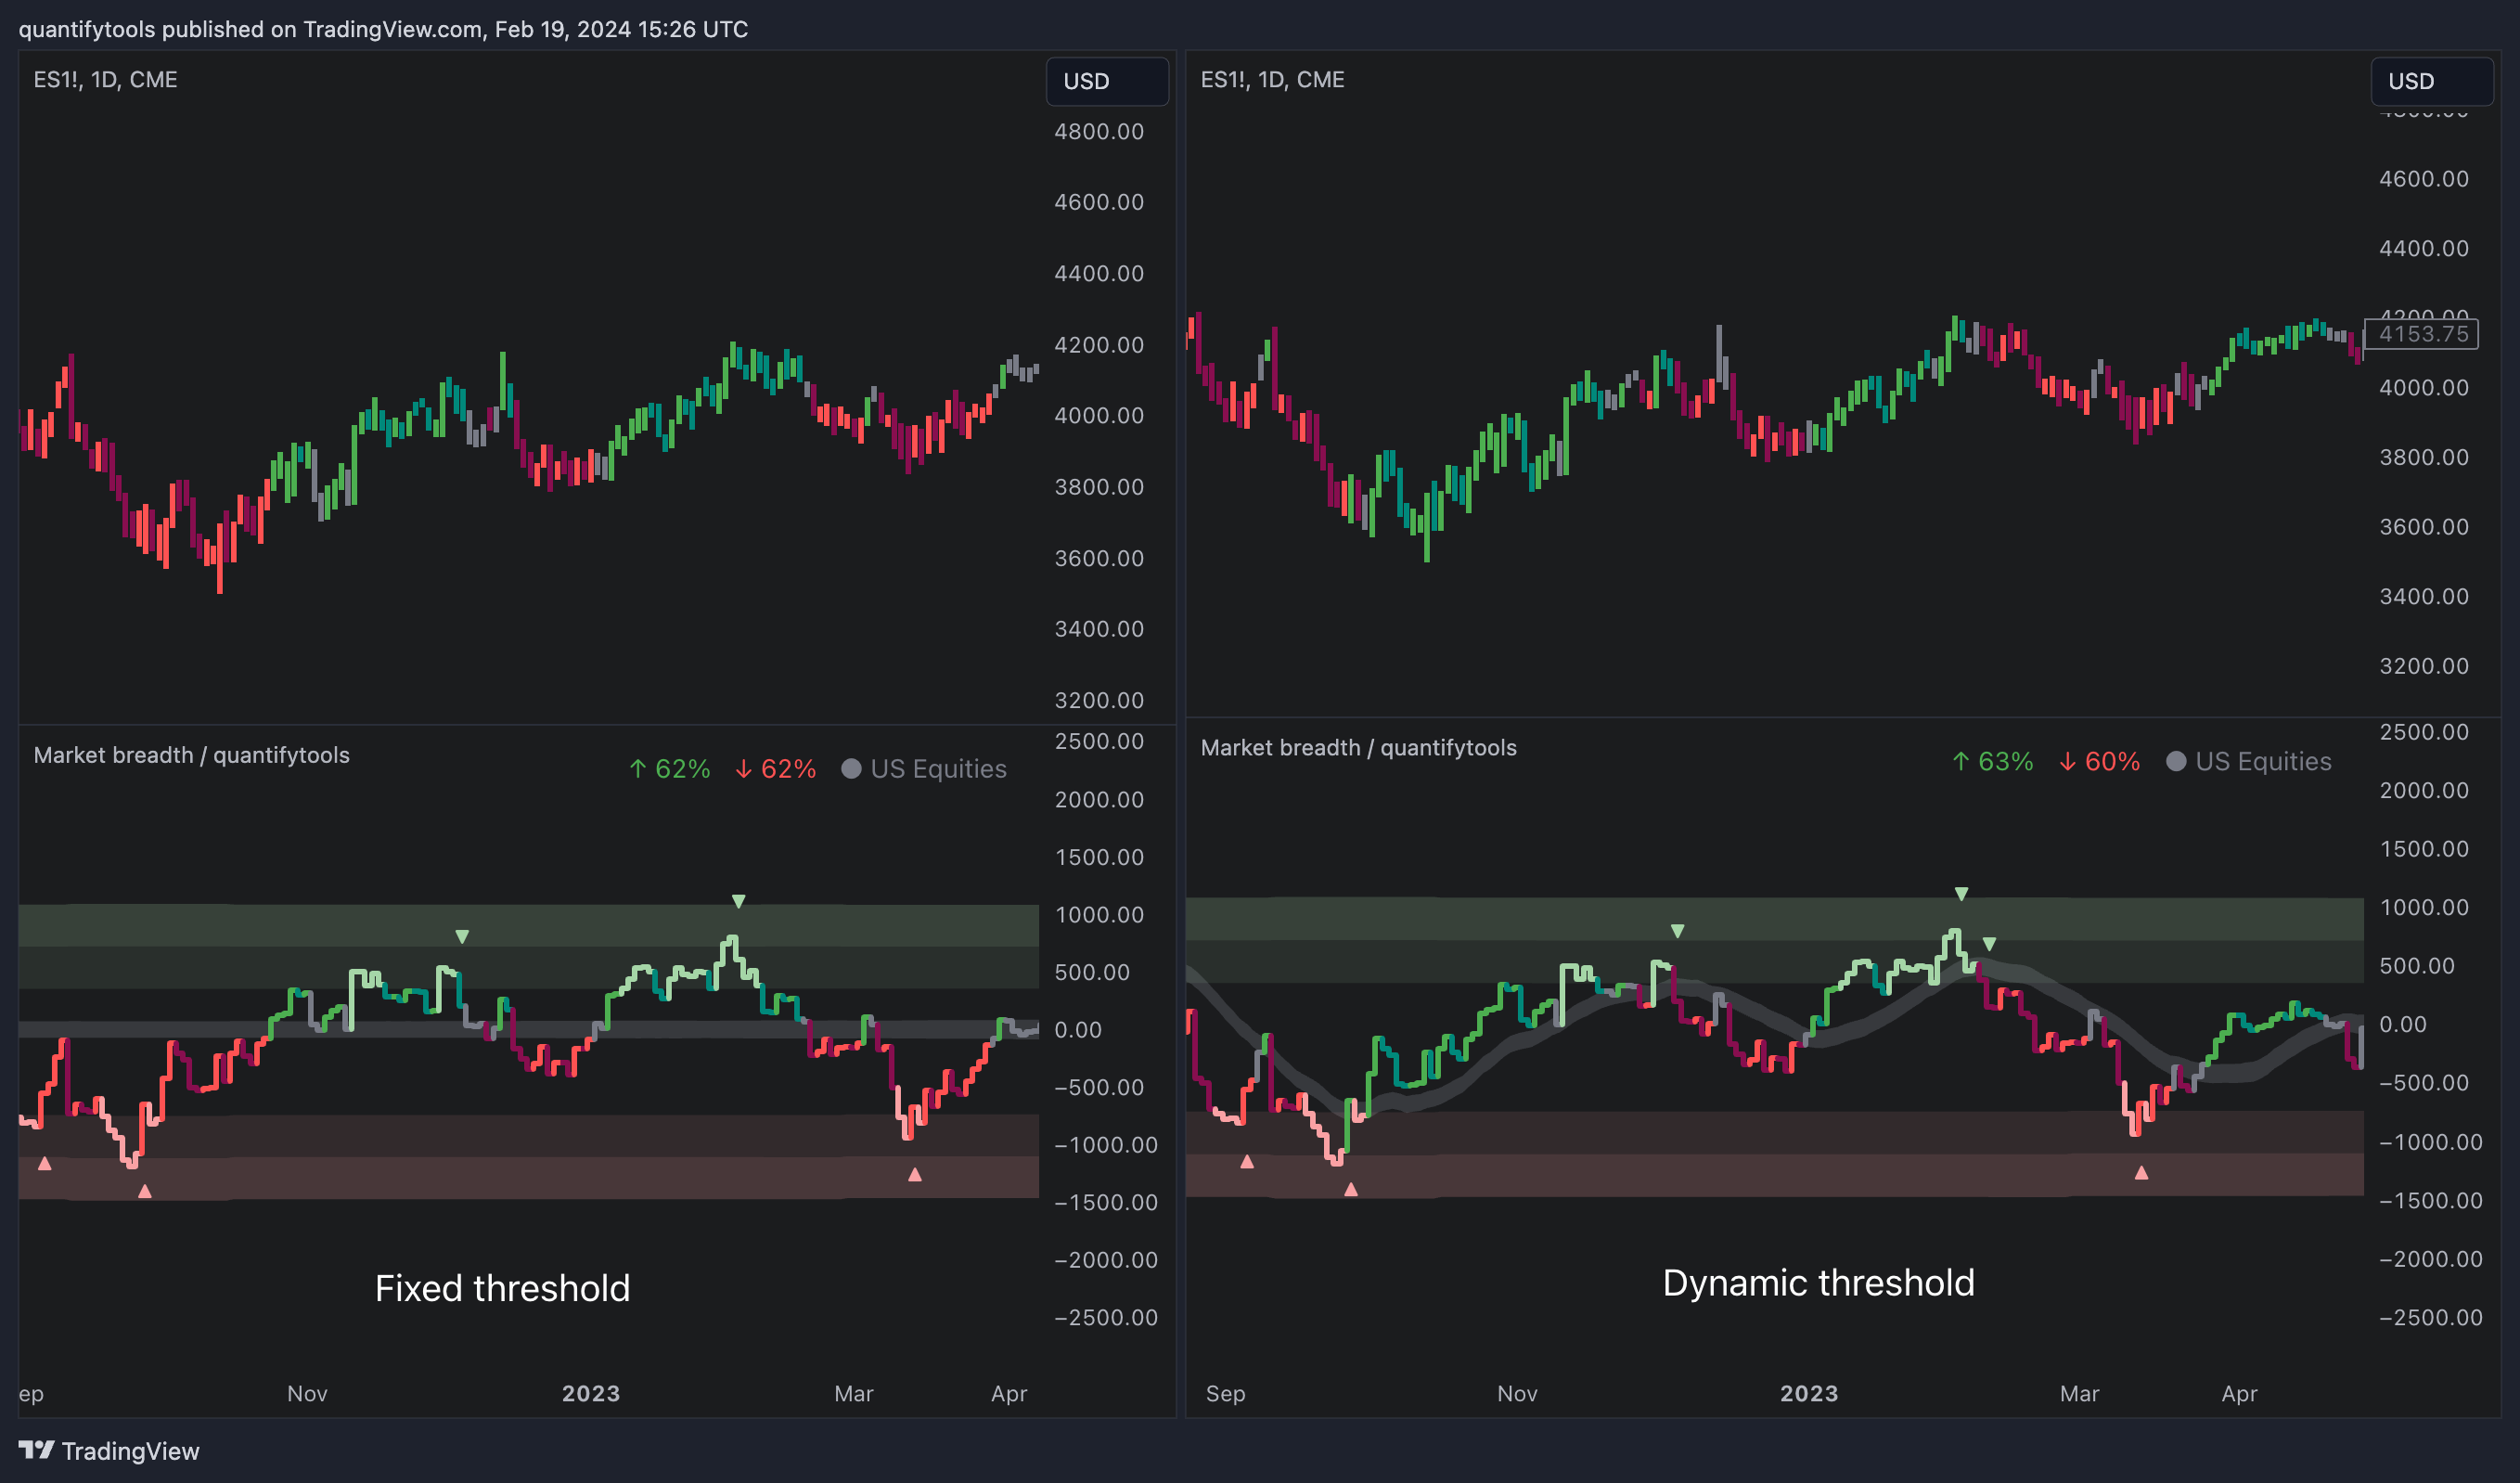
Task: Click pink up-triangle marker near March on left
Action: [x=914, y=1174]
